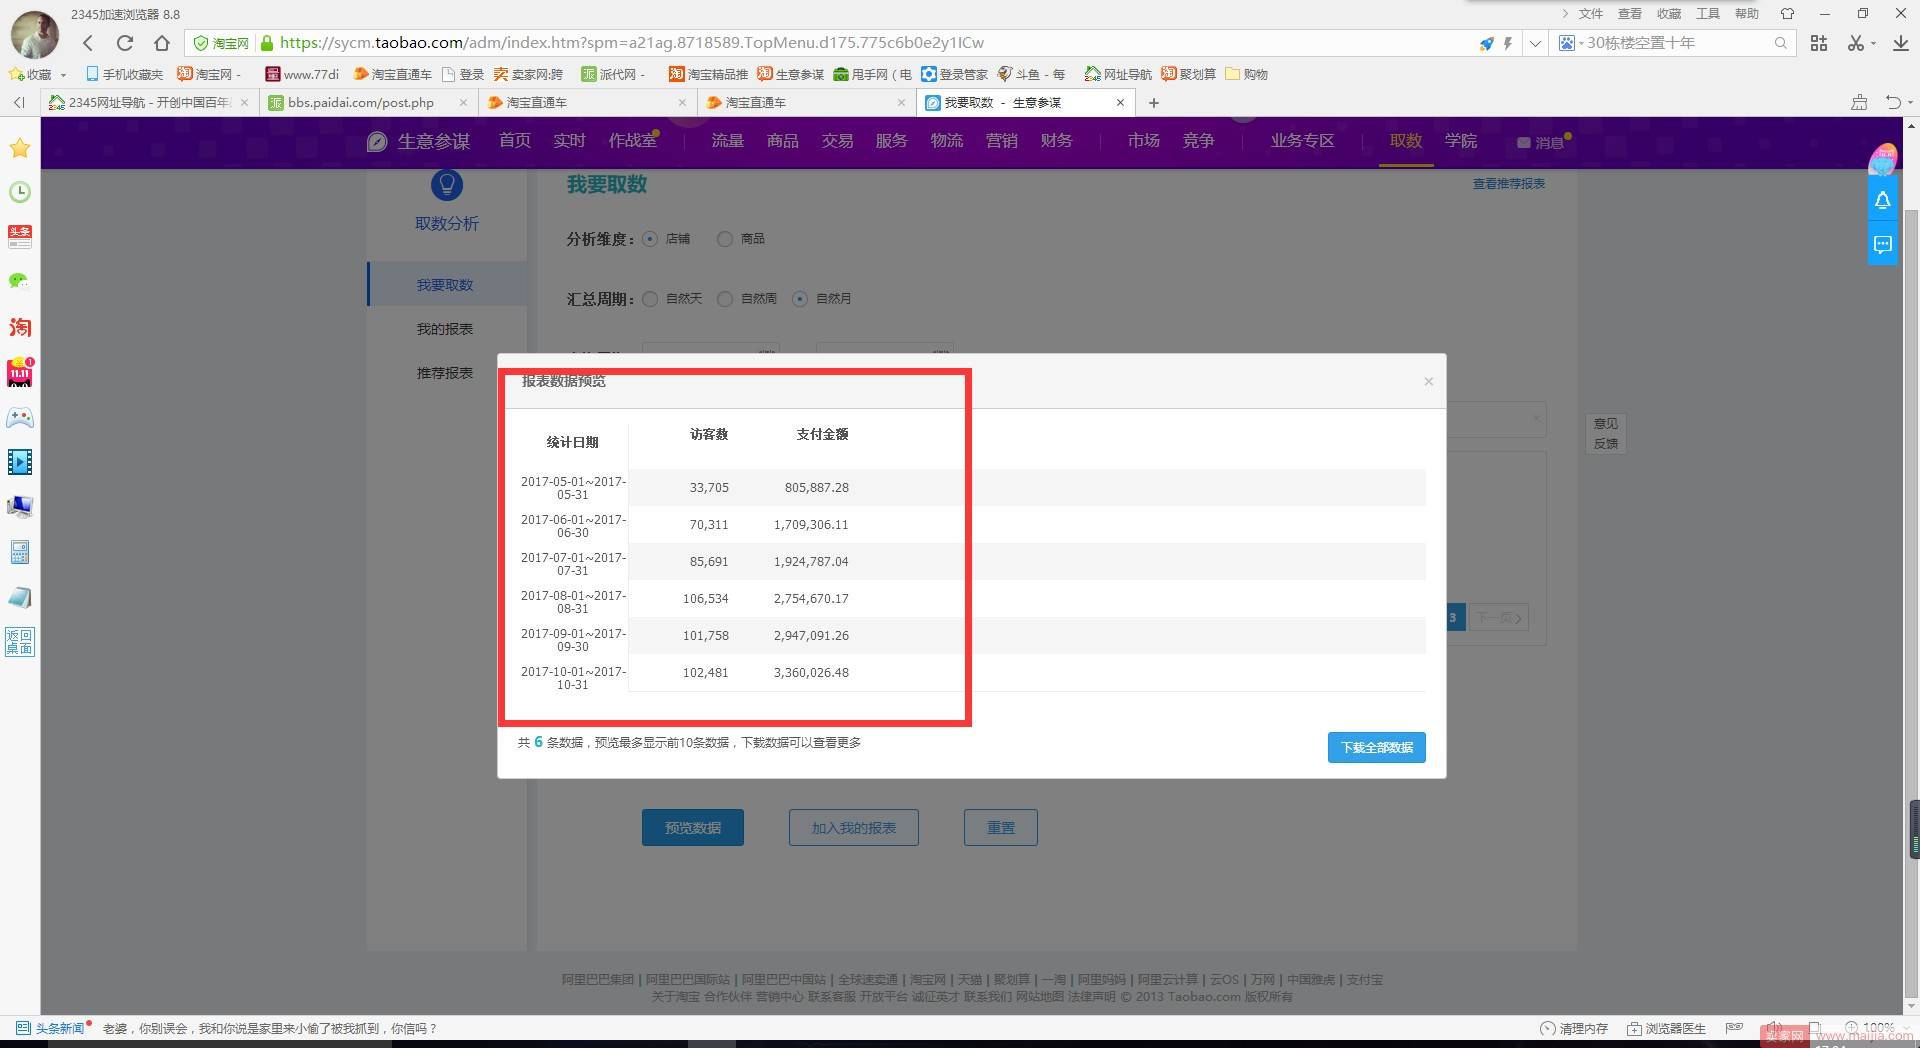Click the 清理内存 status bar item
Screen dimensions: 1920x1048
pos(1575,1028)
